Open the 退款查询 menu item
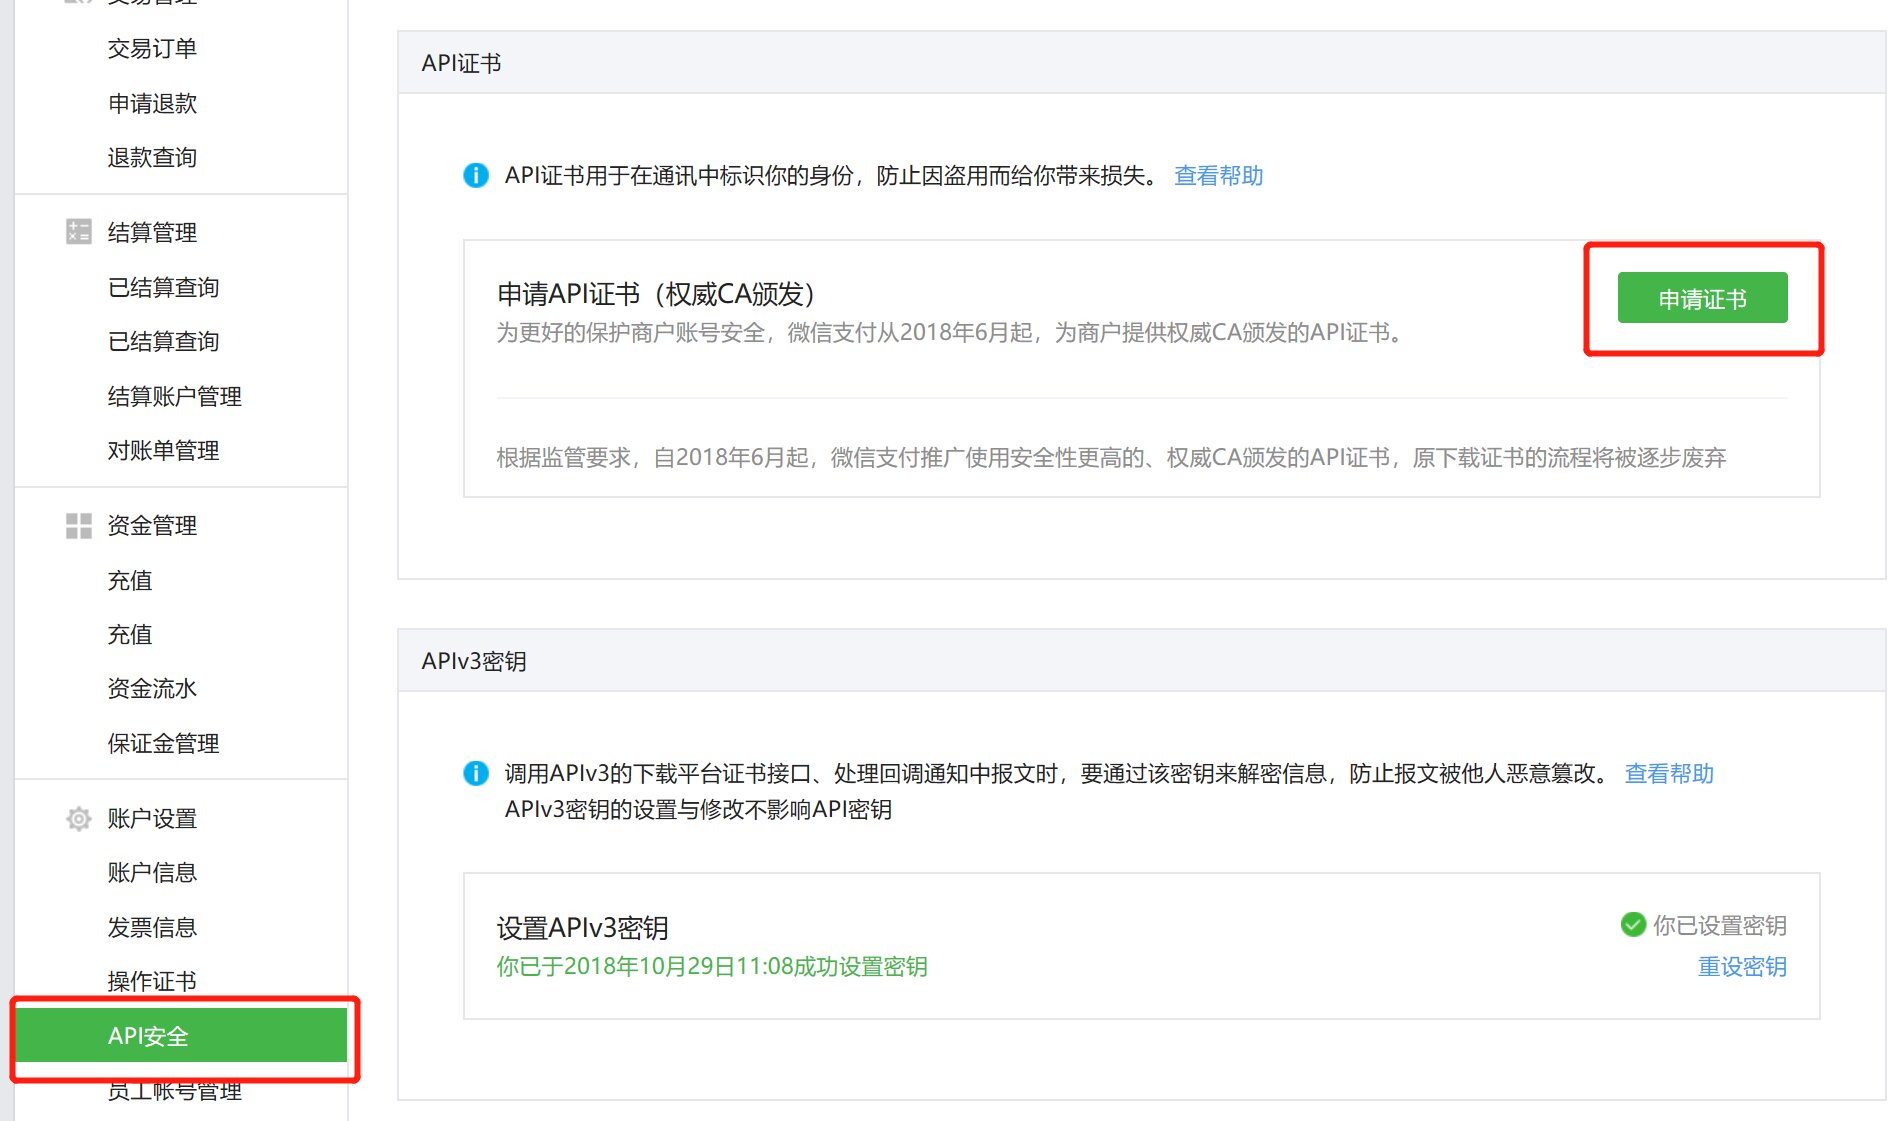1900x1121 pixels. point(152,157)
